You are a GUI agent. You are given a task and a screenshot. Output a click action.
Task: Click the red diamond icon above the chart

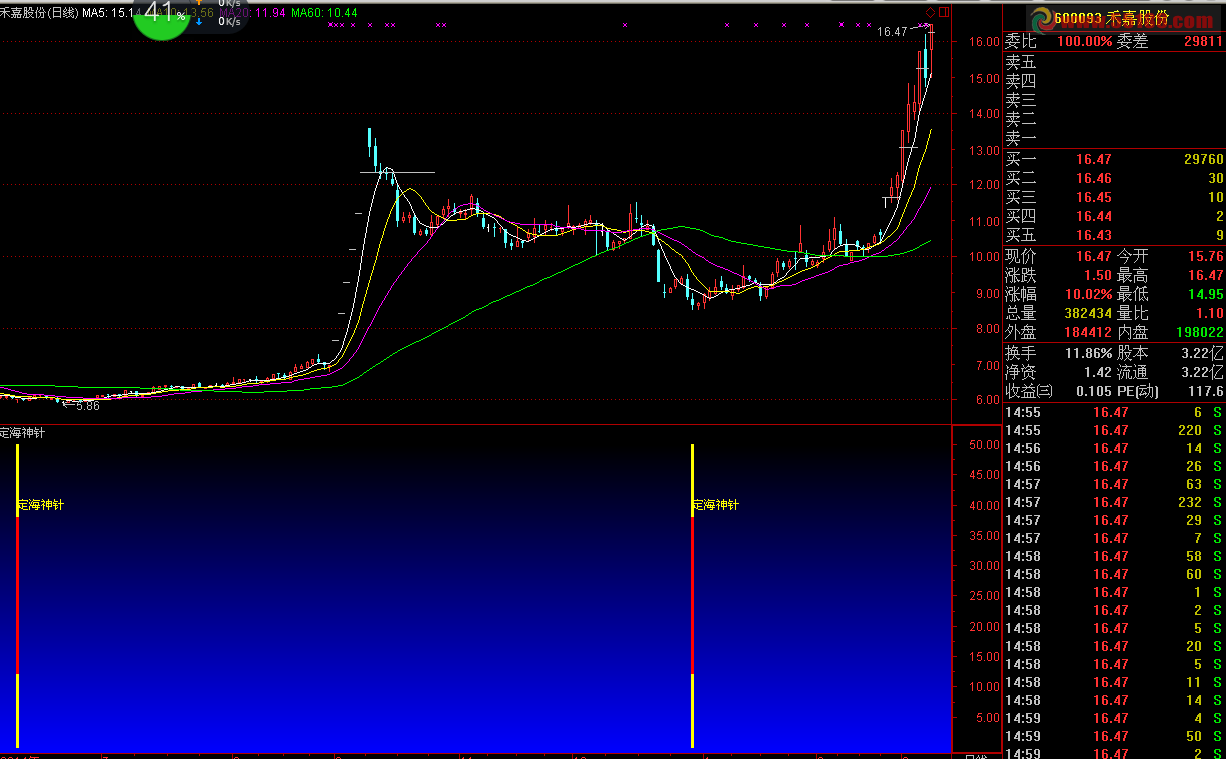[931, 12]
